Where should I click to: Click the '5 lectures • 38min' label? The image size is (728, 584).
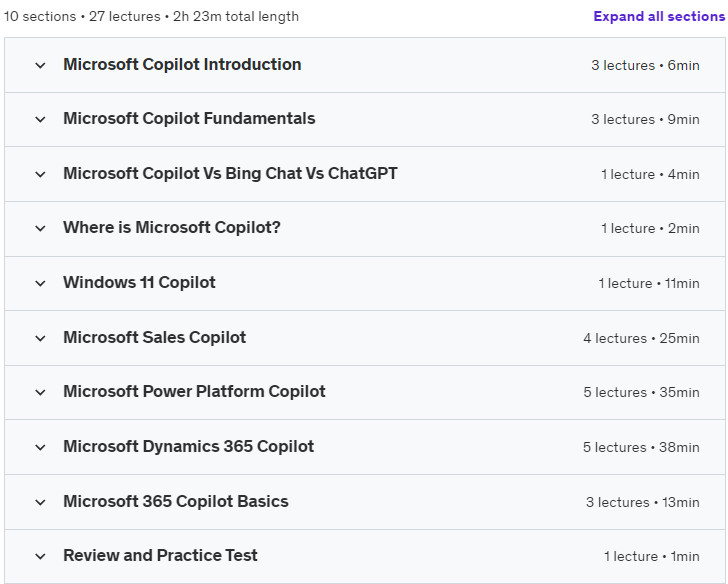641,448
